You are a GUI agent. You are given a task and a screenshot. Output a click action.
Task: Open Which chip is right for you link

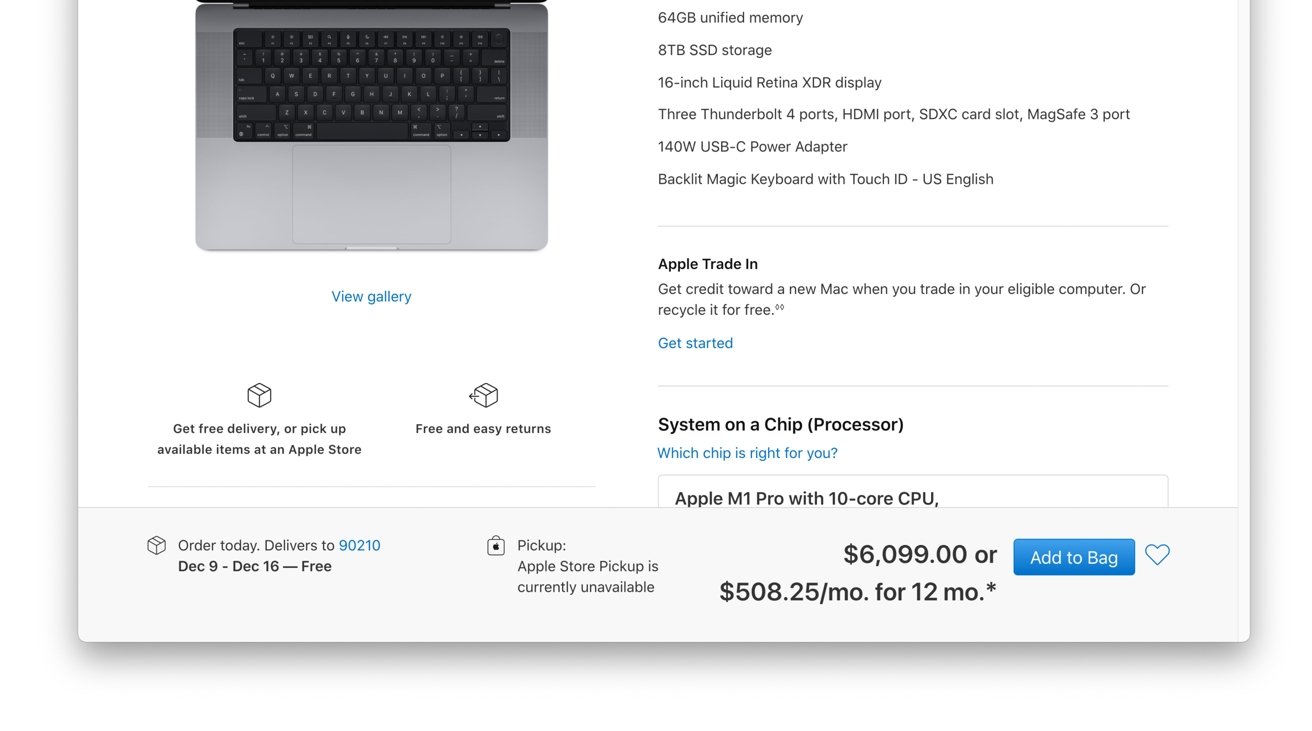[x=747, y=453]
